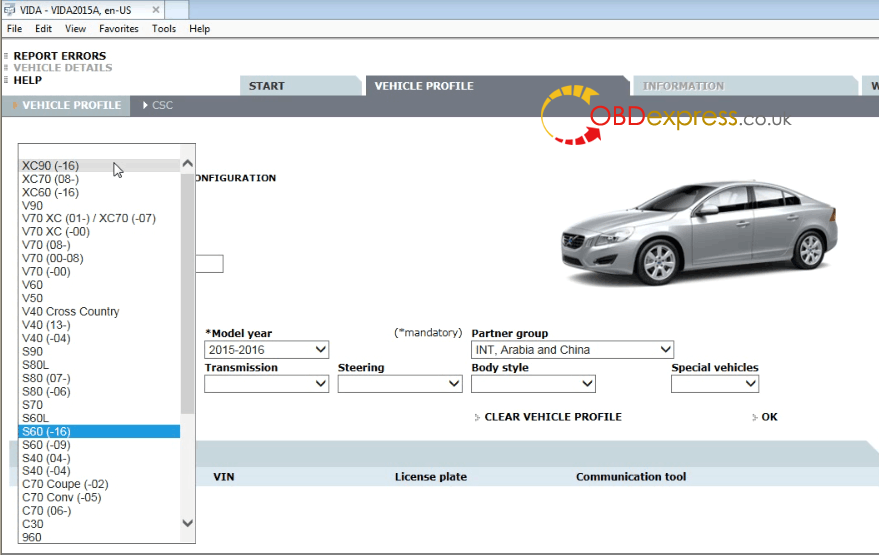
Task: Choose S80 (07-) from model list
Action: click(x=99, y=378)
